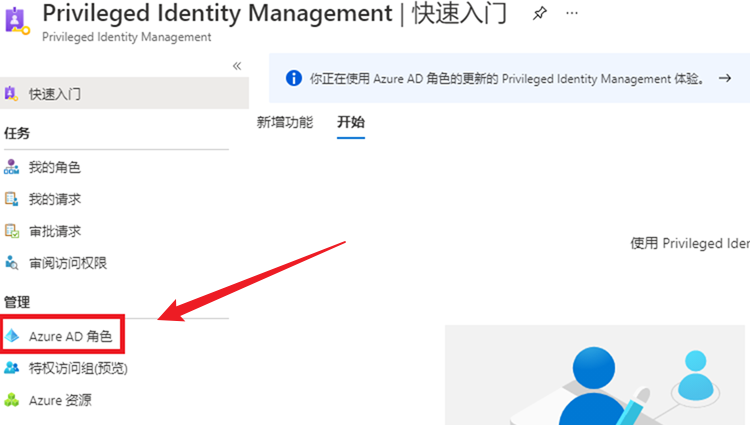The width and height of the screenshot is (750, 425).
Task: Switch to the 新增功能 tab
Action: pos(284,122)
